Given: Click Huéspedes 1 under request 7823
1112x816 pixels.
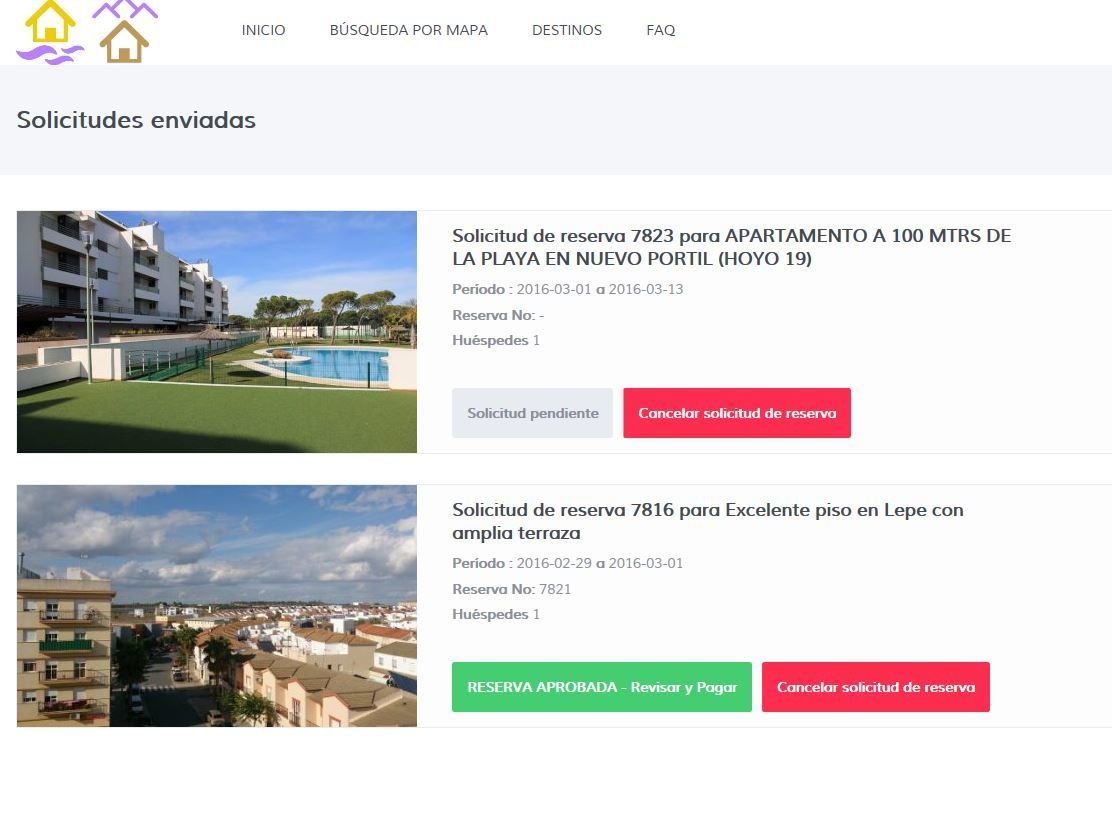Looking at the screenshot, I should (x=496, y=340).
